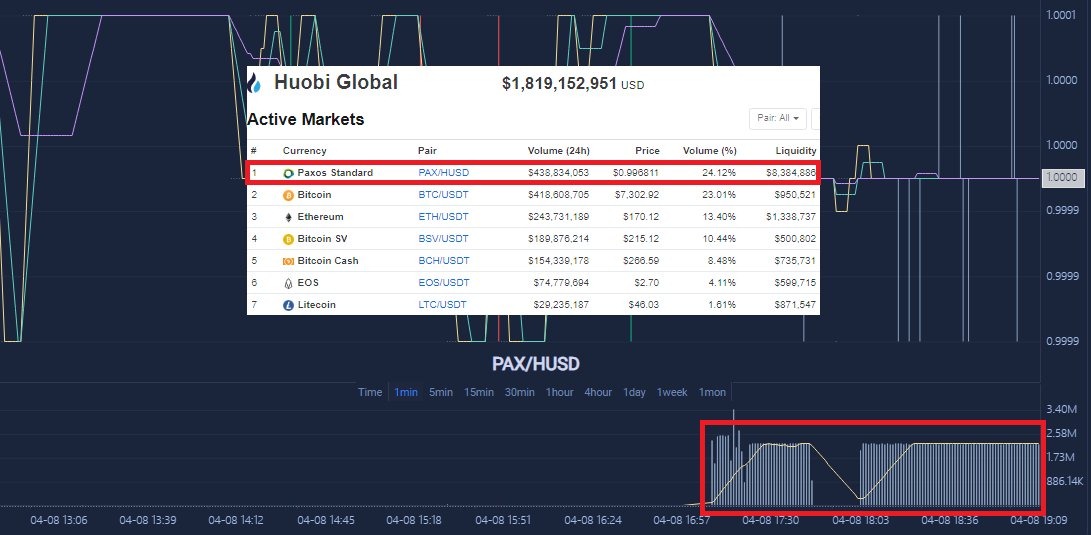Click the $7,302.92 Bitcoin price cell
Viewport: 1091px width, 535px height.
[x=637, y=195]
